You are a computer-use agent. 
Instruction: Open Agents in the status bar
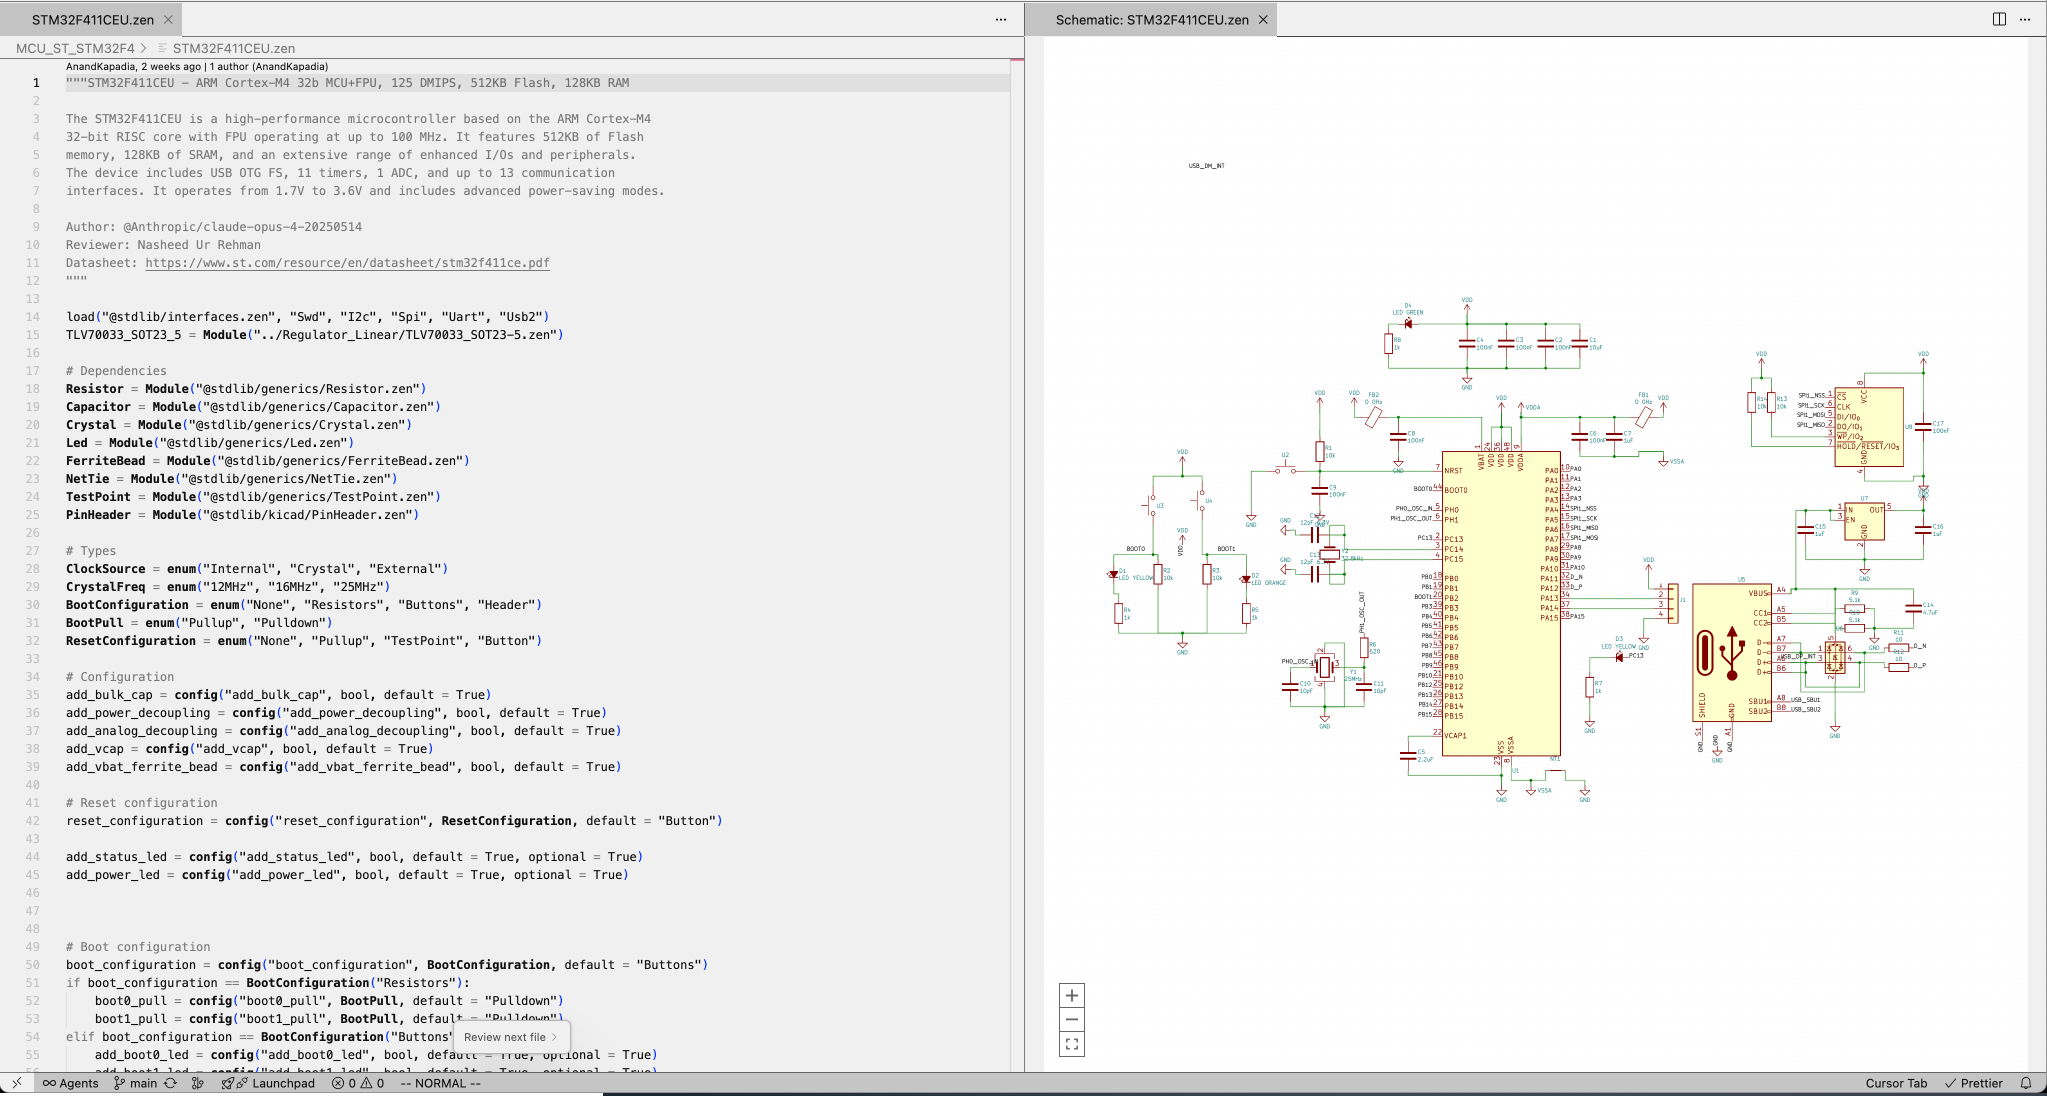(70, 1083)
